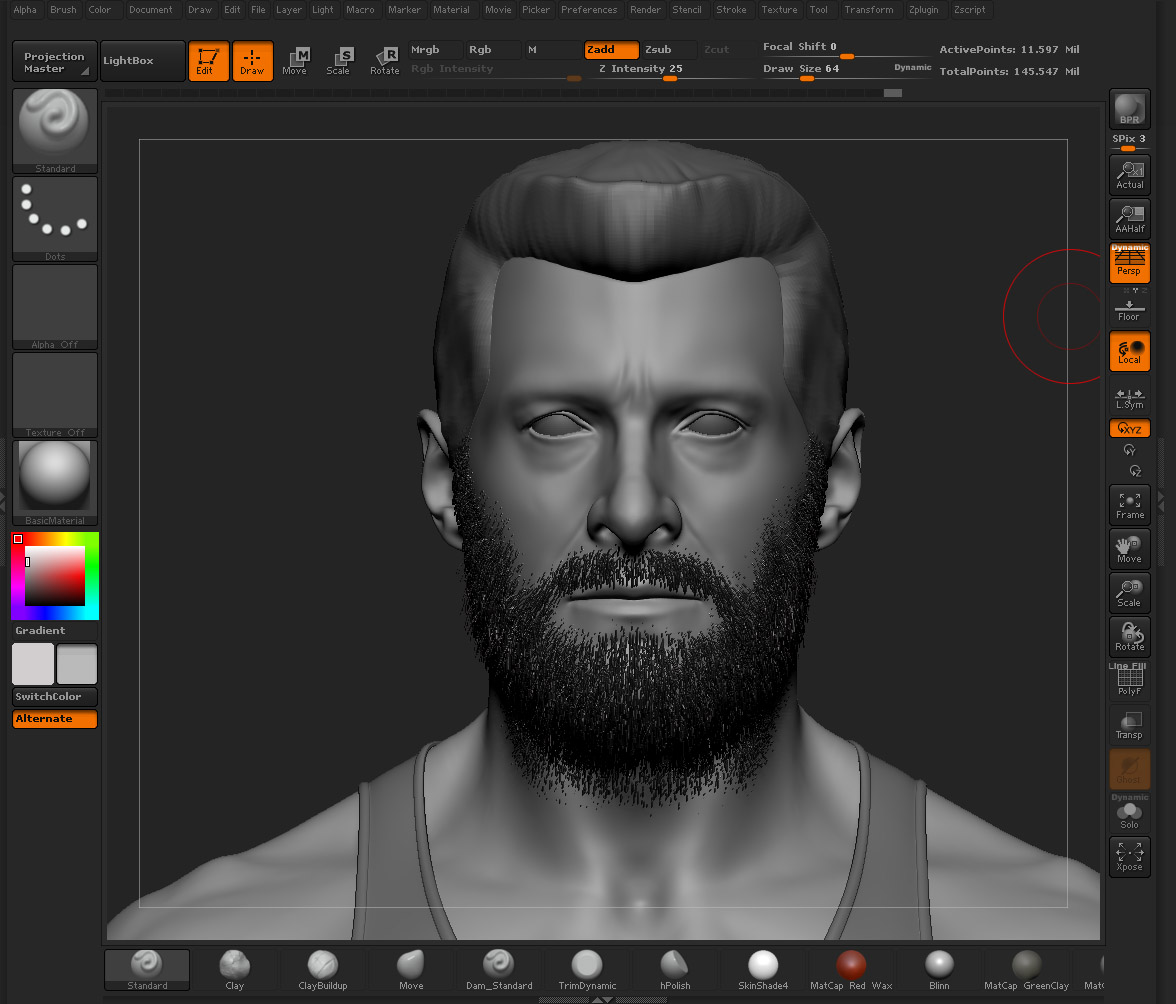Toggle XYZ rotation mode
1176x1004 pixels.
tap(1130, 428)
